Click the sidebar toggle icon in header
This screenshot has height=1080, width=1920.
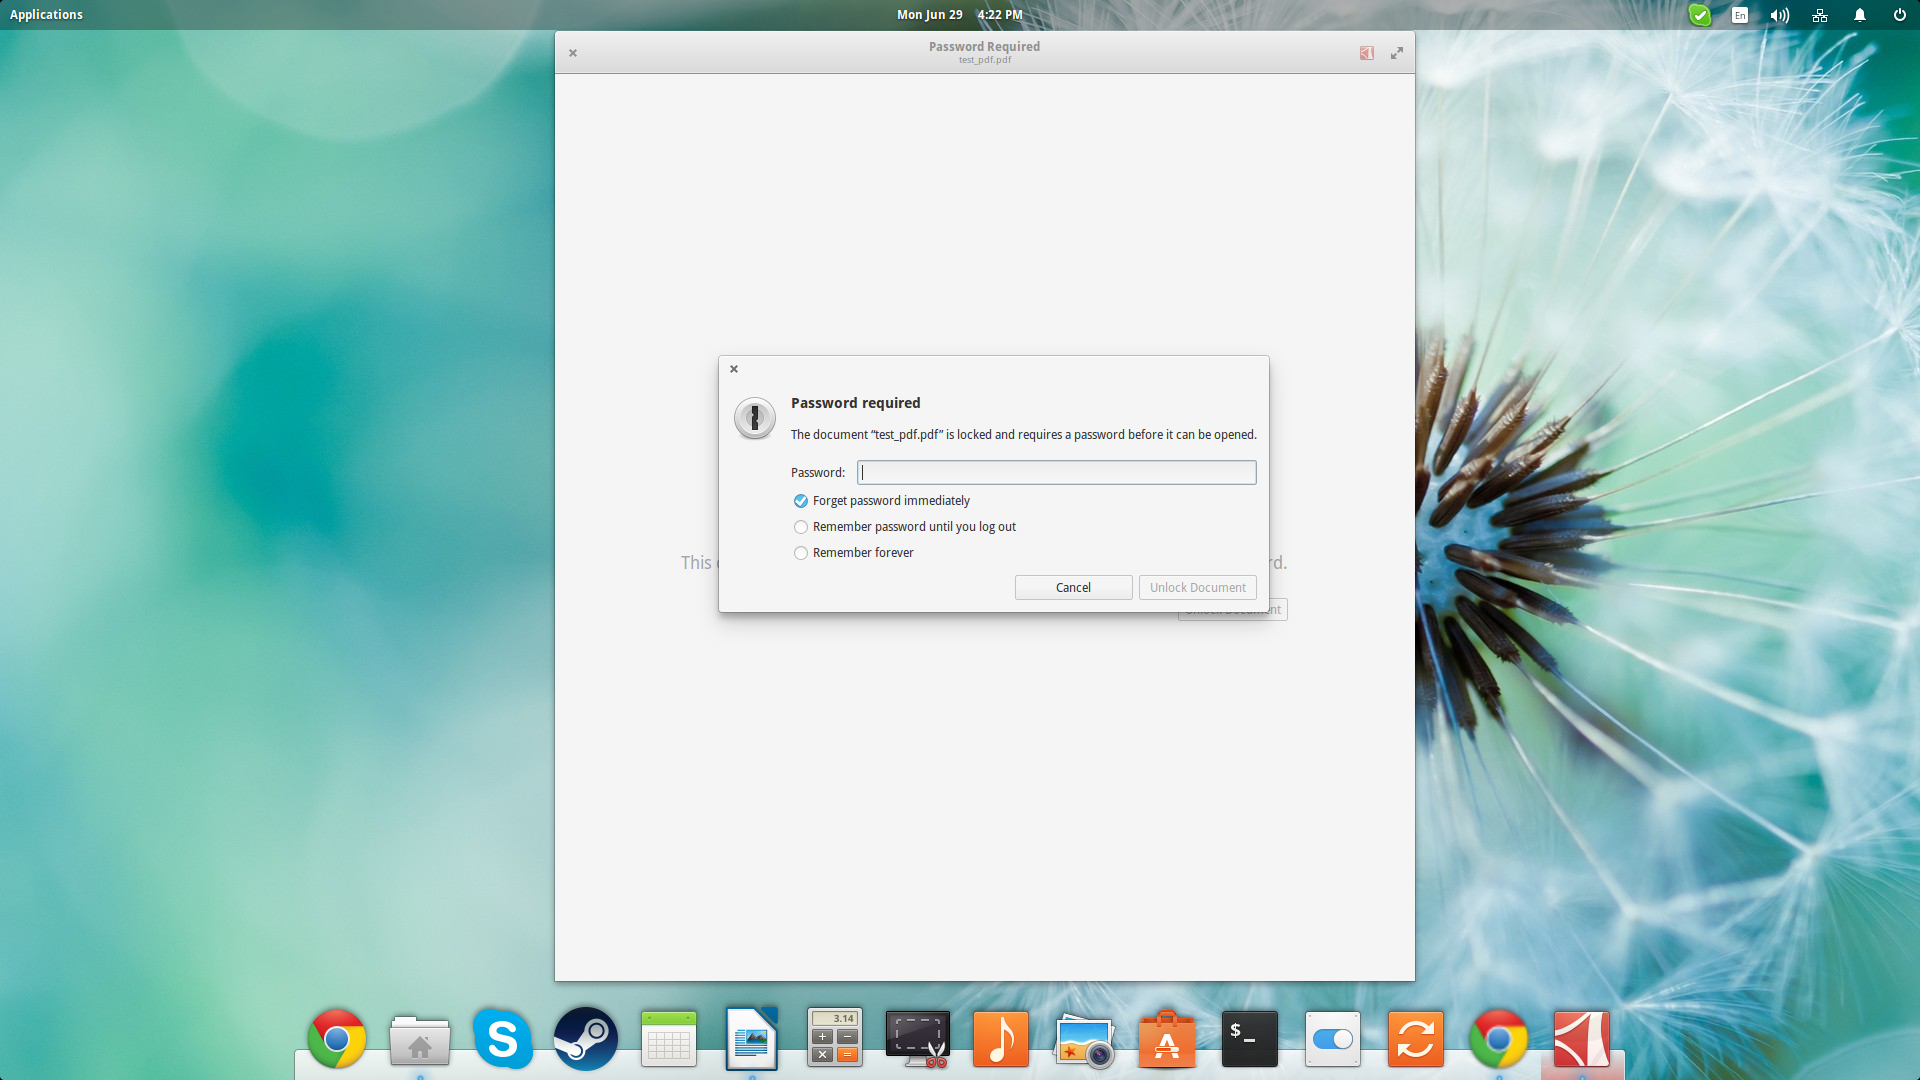tap(1366, 53)
